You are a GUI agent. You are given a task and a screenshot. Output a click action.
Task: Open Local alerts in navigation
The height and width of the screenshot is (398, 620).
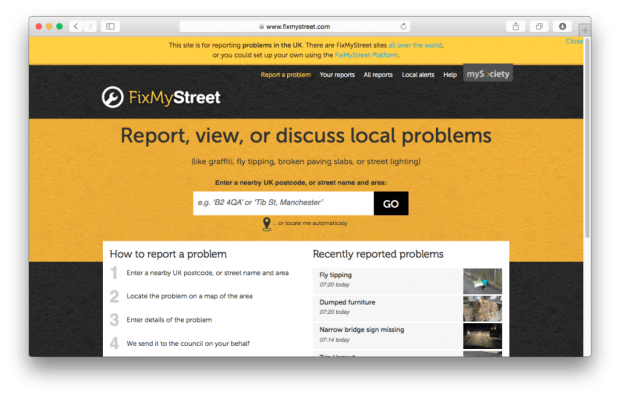coord(418,75)
